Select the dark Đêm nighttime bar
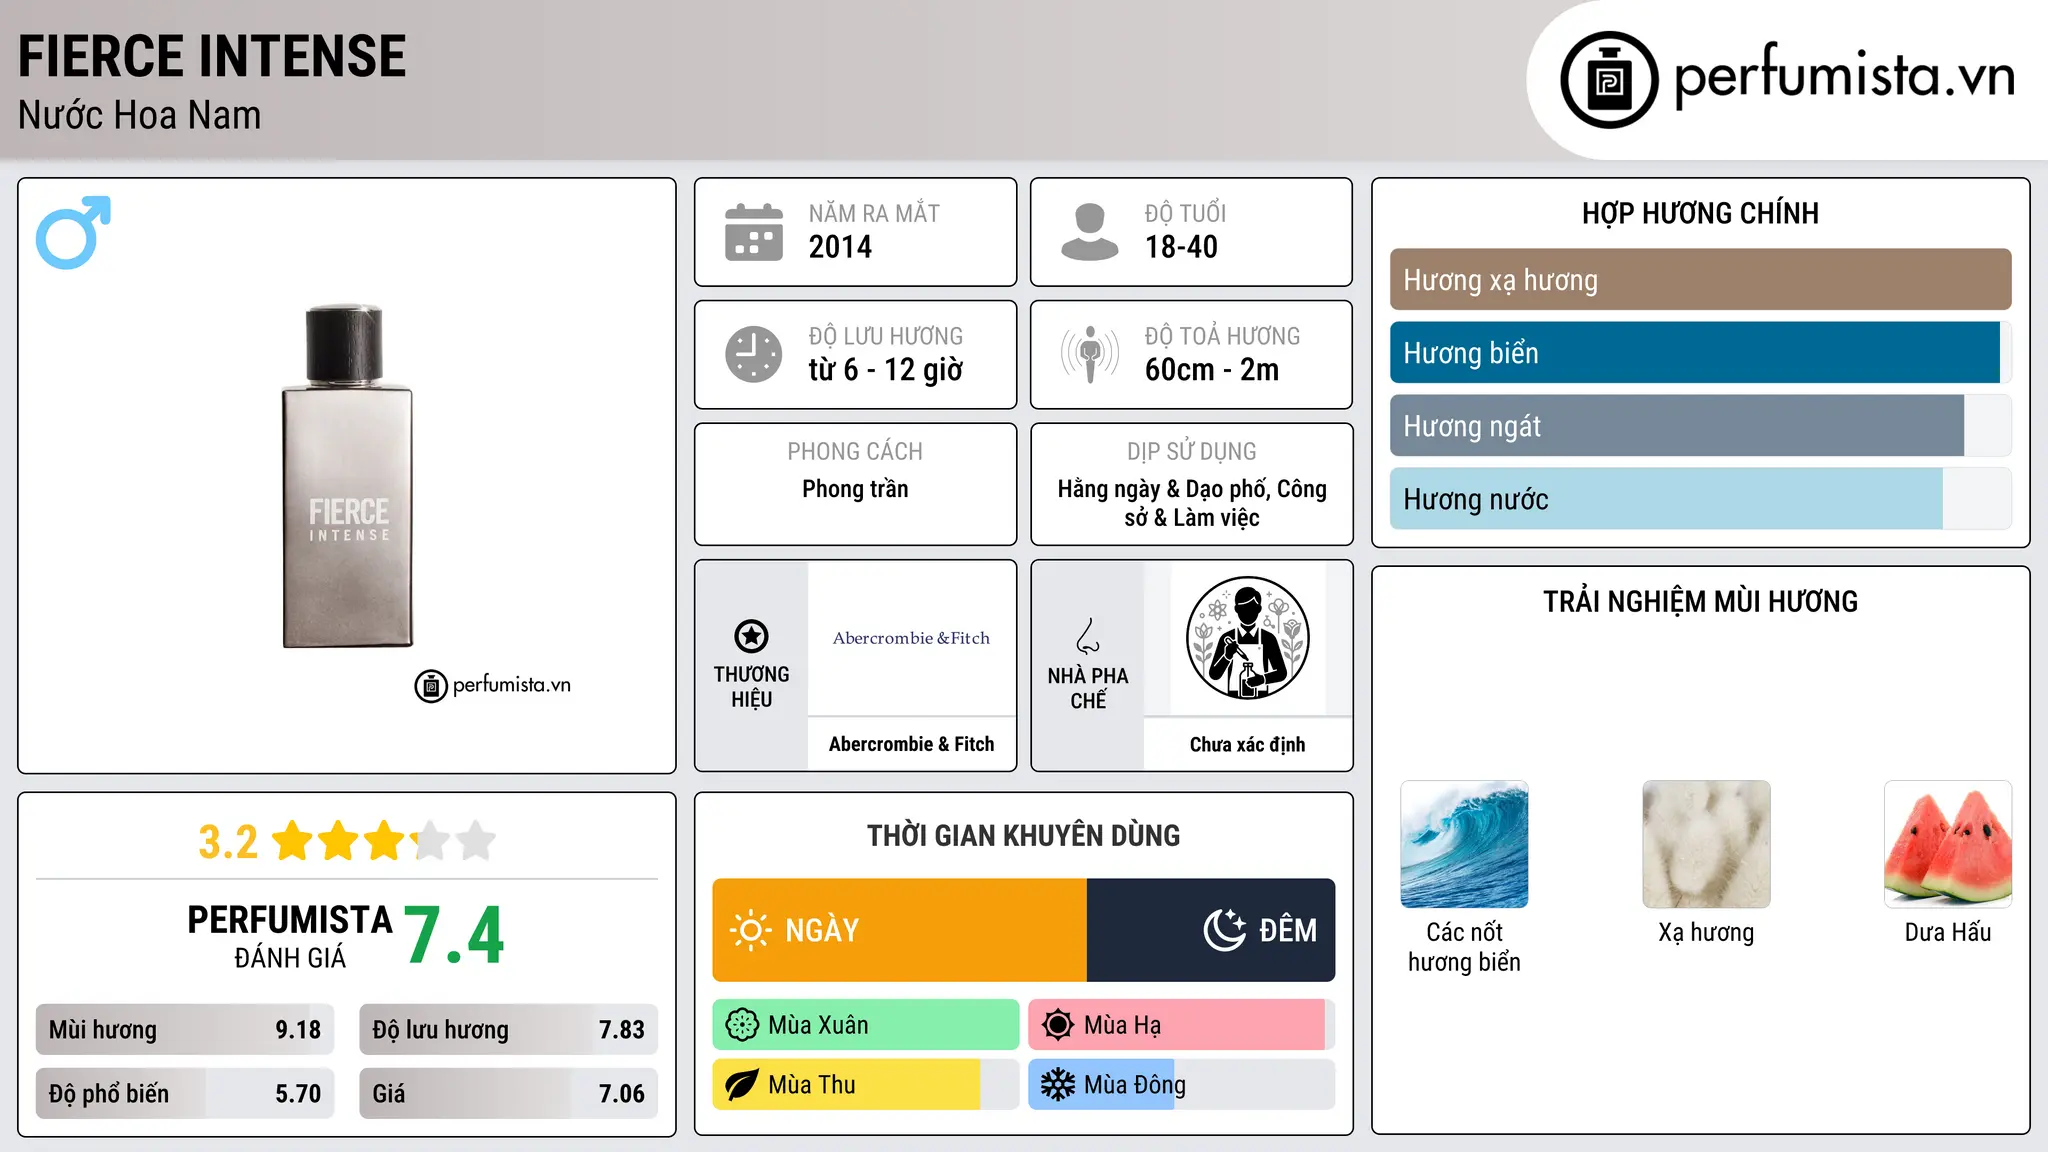 coord(1211,930)
